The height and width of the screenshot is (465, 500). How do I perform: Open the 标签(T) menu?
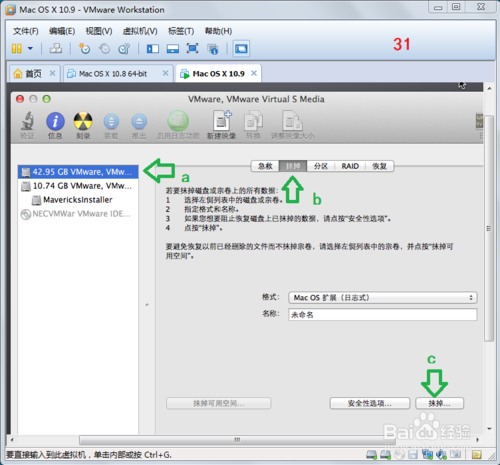click(181, 31)
